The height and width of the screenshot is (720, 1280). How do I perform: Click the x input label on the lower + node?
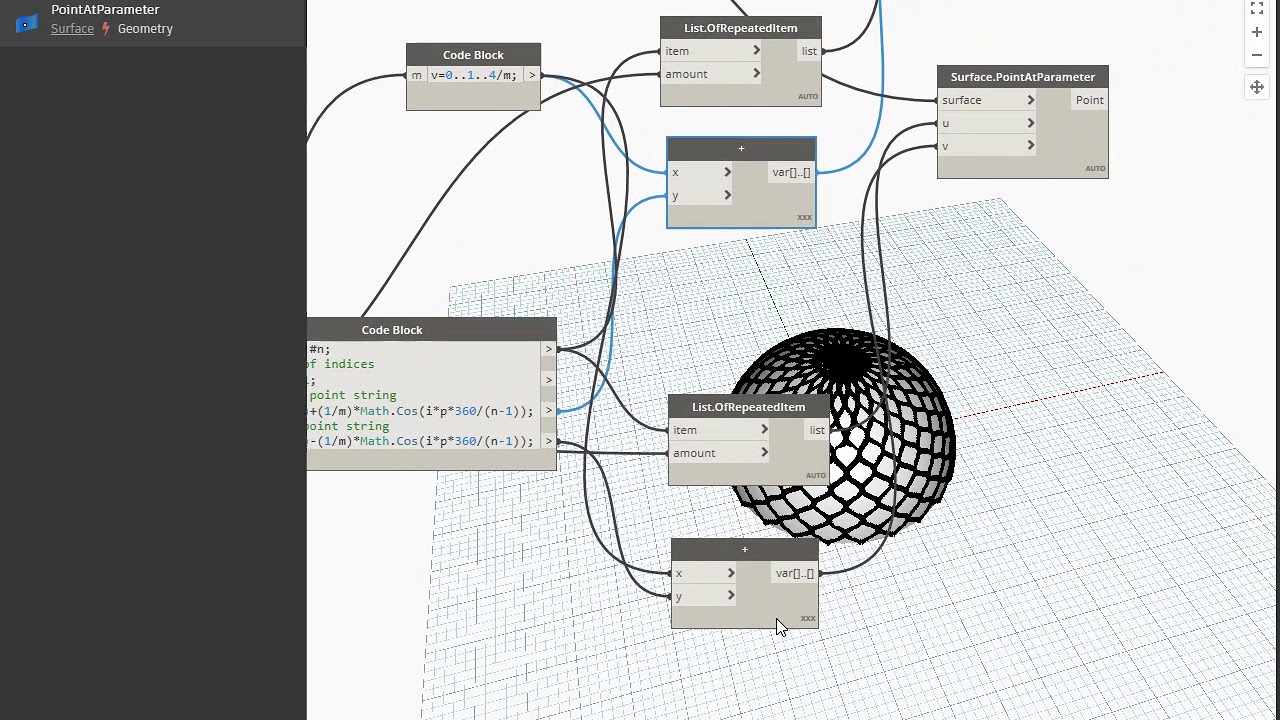678,573
